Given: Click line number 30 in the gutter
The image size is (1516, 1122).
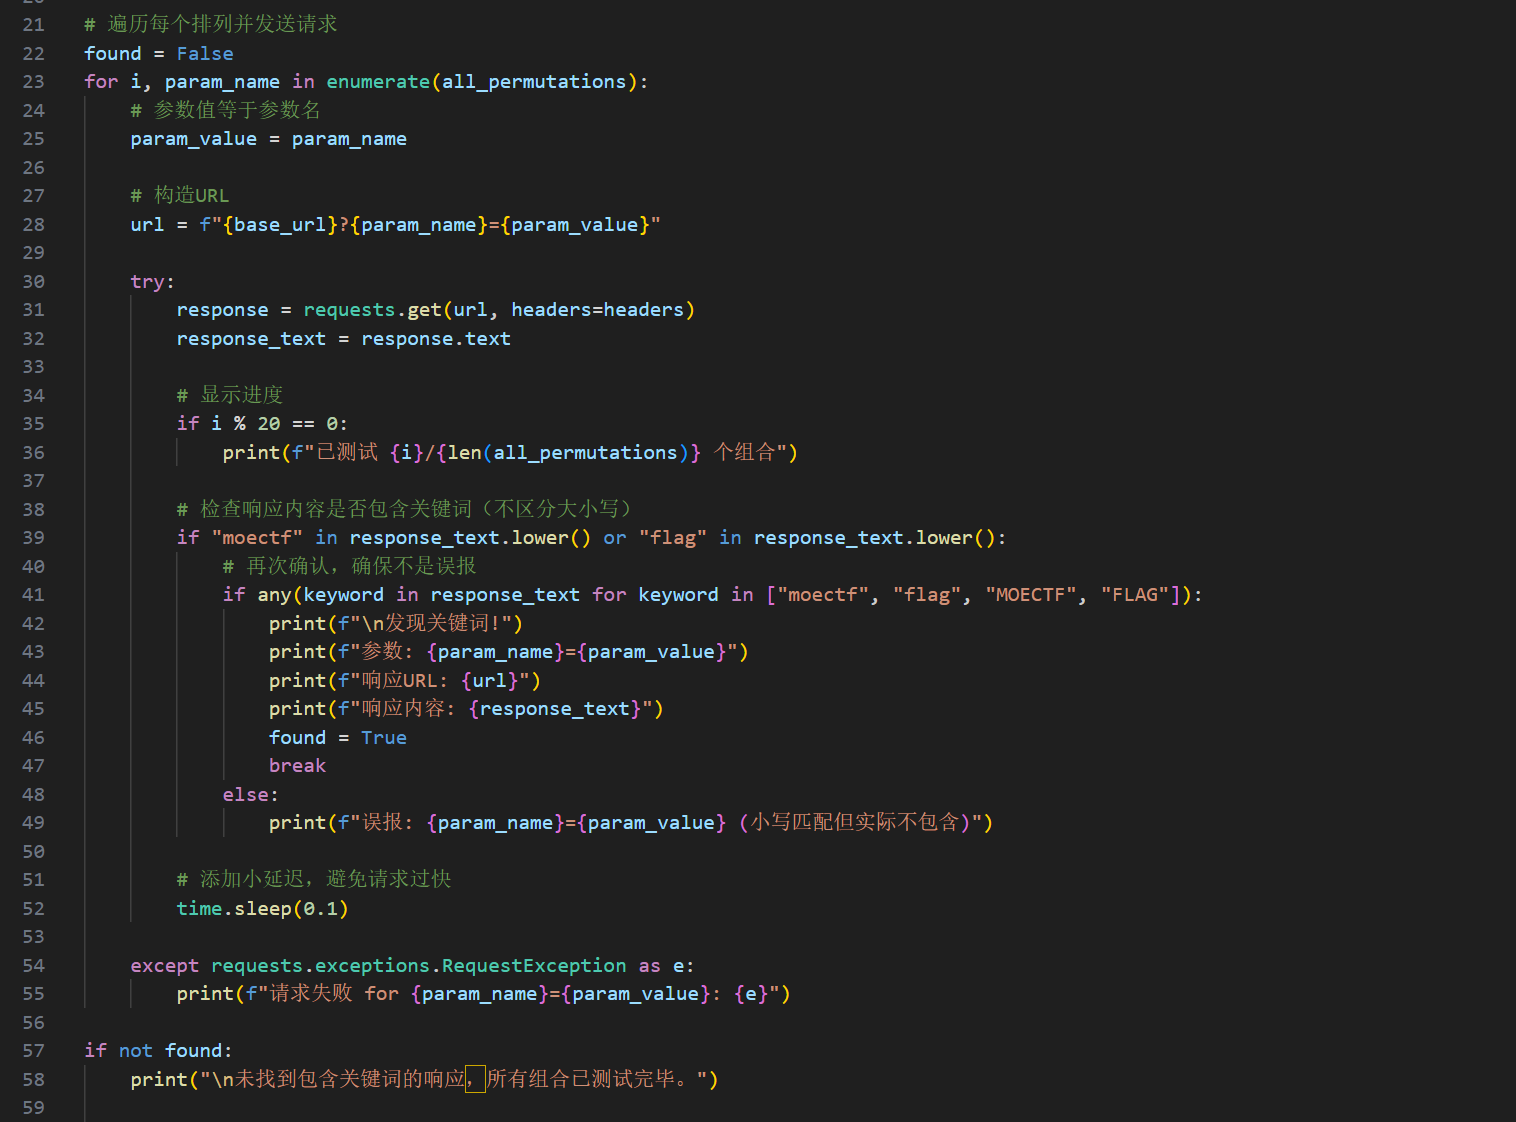Looking at the screenshot, I should (x=33, y=282).
